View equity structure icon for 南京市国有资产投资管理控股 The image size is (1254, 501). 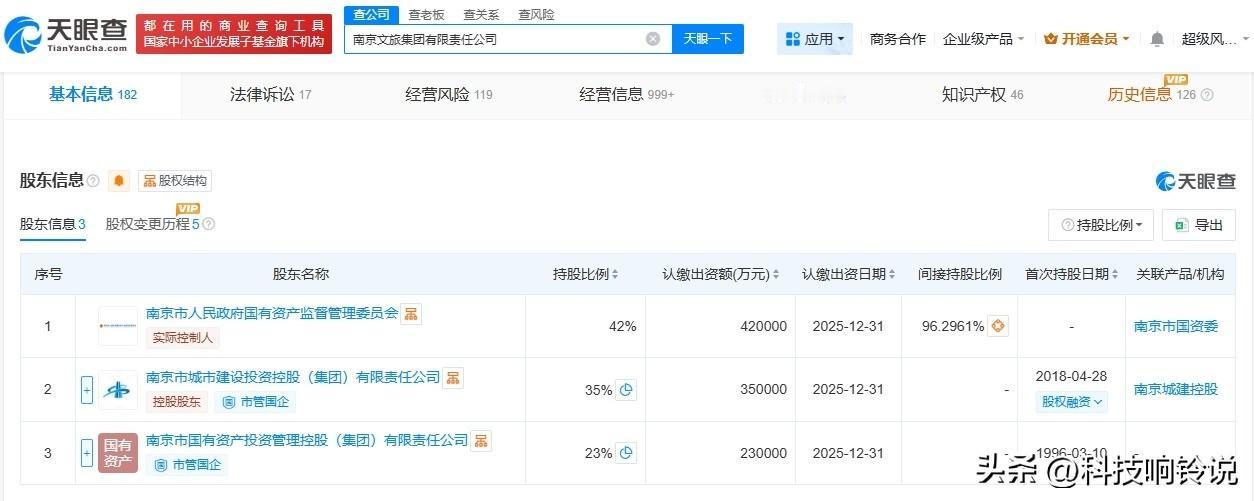(481, 441)
